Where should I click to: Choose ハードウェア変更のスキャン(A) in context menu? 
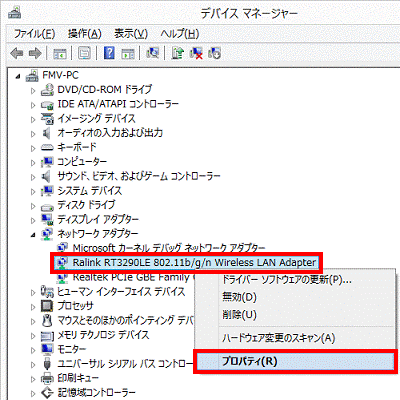(x=279, y=338)
